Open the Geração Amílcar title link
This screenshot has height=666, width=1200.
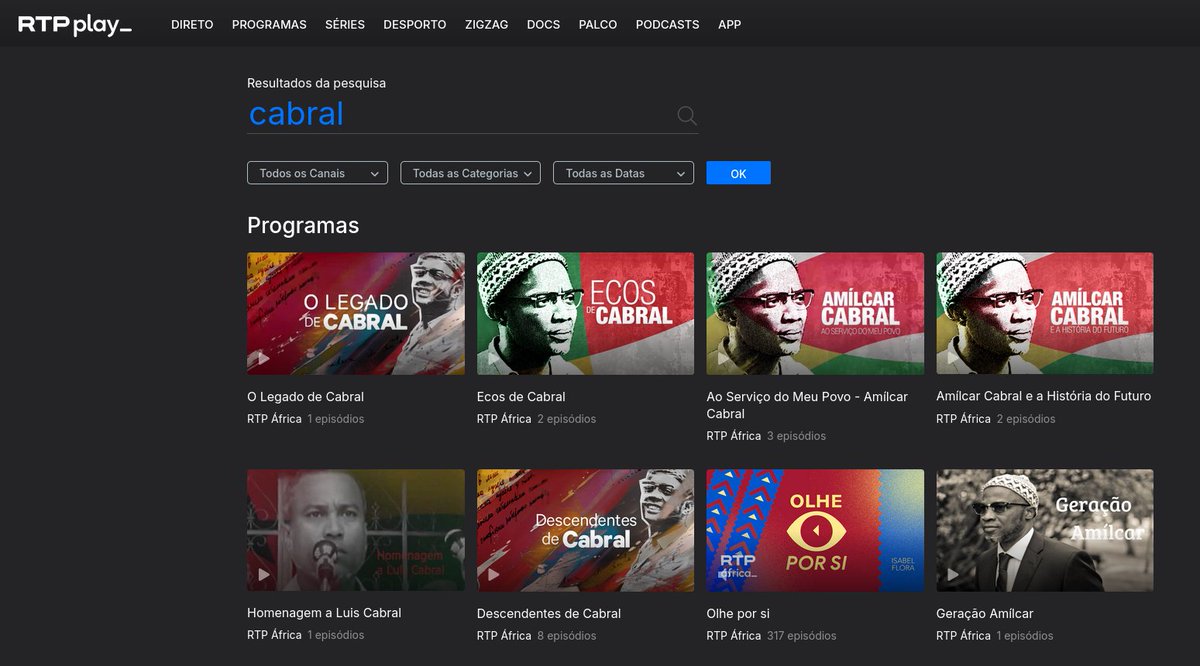point(985,613)
